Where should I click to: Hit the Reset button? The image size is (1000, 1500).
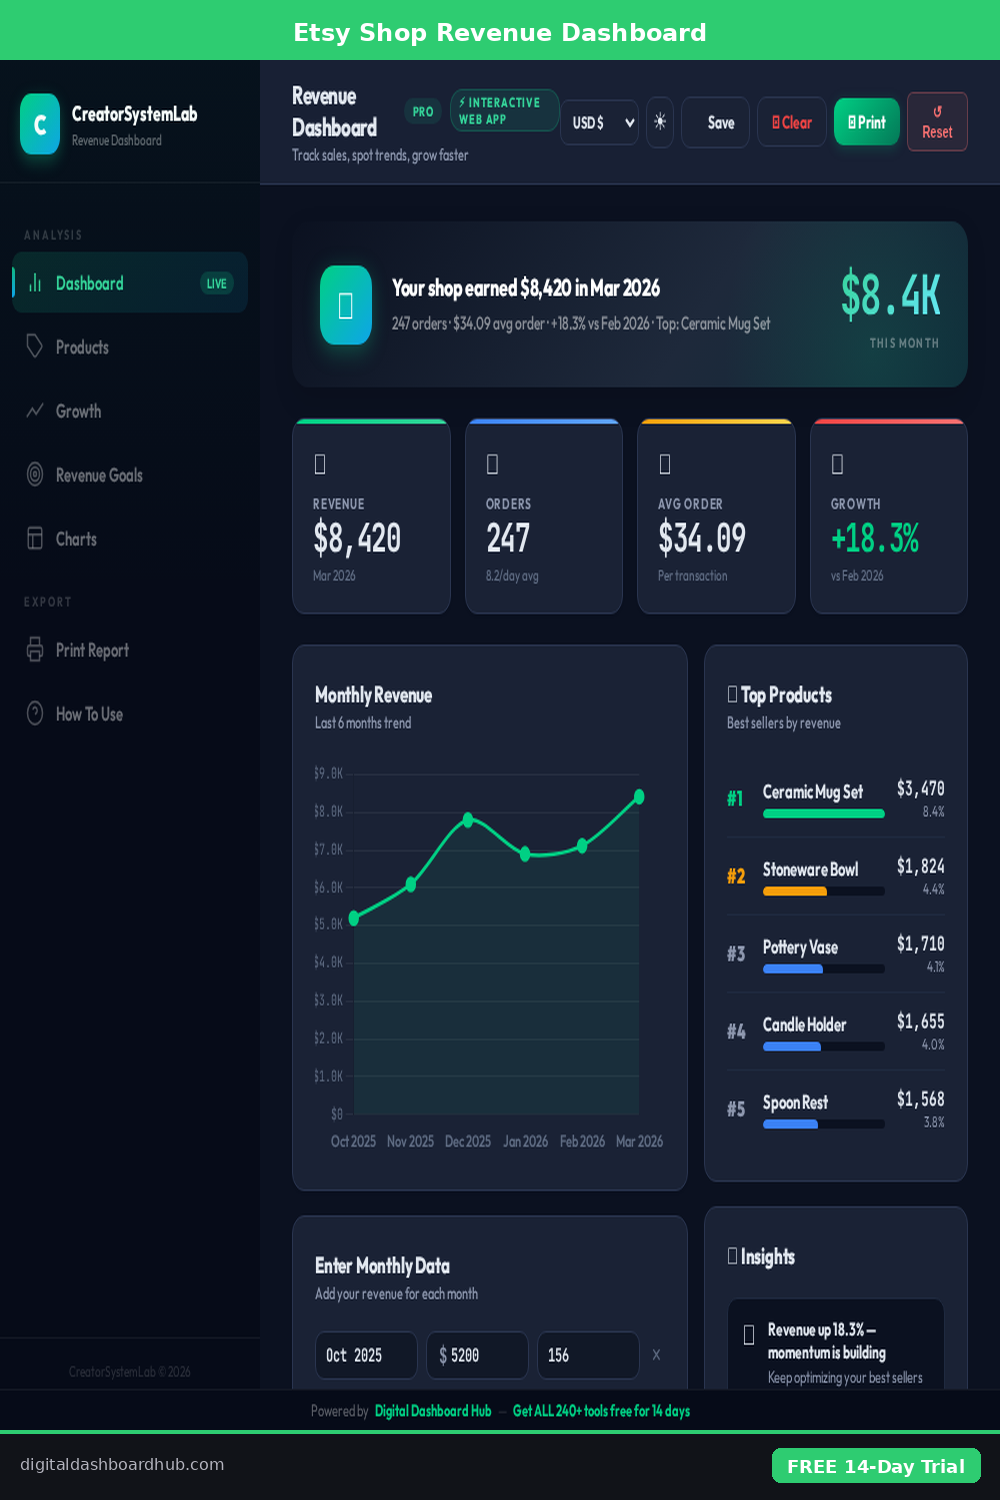tap(937, 122)
